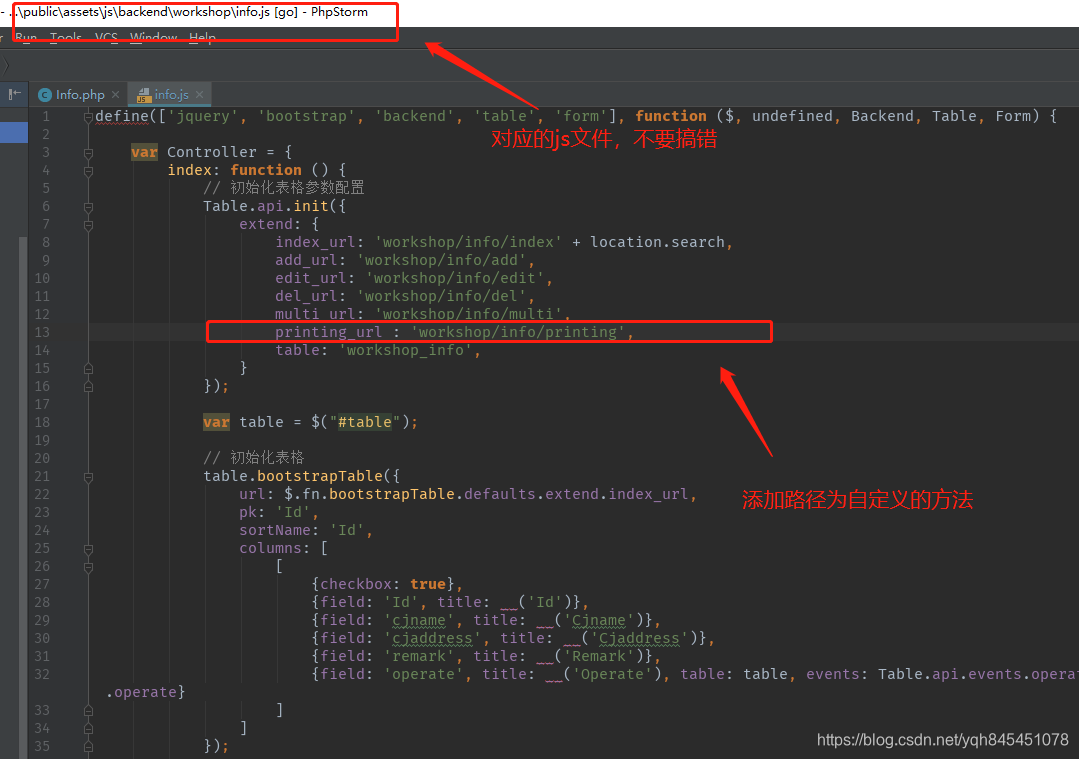Collapse the bootstrapTable call at line 21
Viewport: 1079px width, 759px height.
click(89, 477)
